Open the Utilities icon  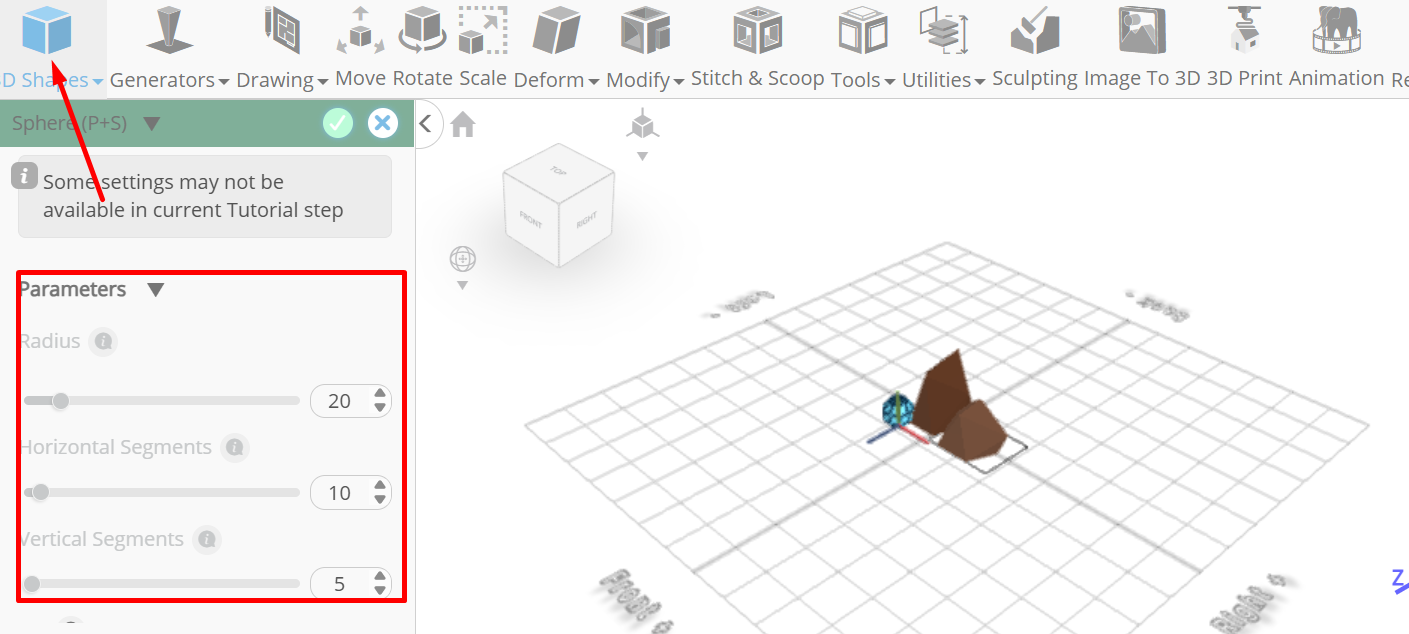[x=943, y=30]
